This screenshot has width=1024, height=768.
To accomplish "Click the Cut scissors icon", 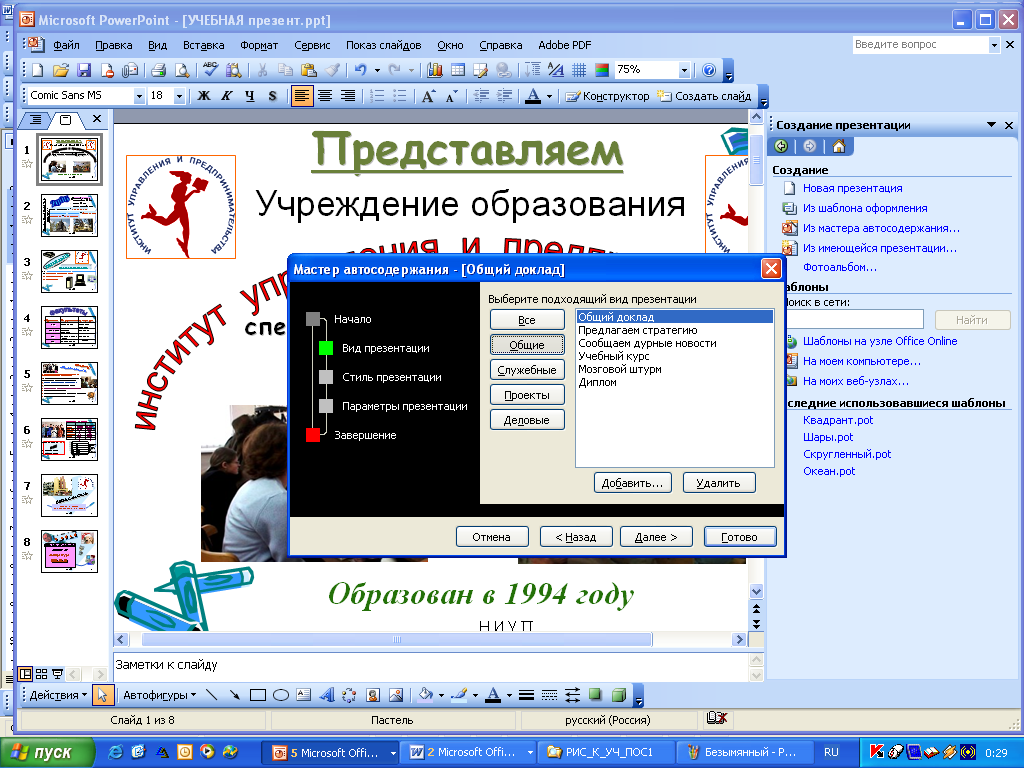I will (262, 70).
